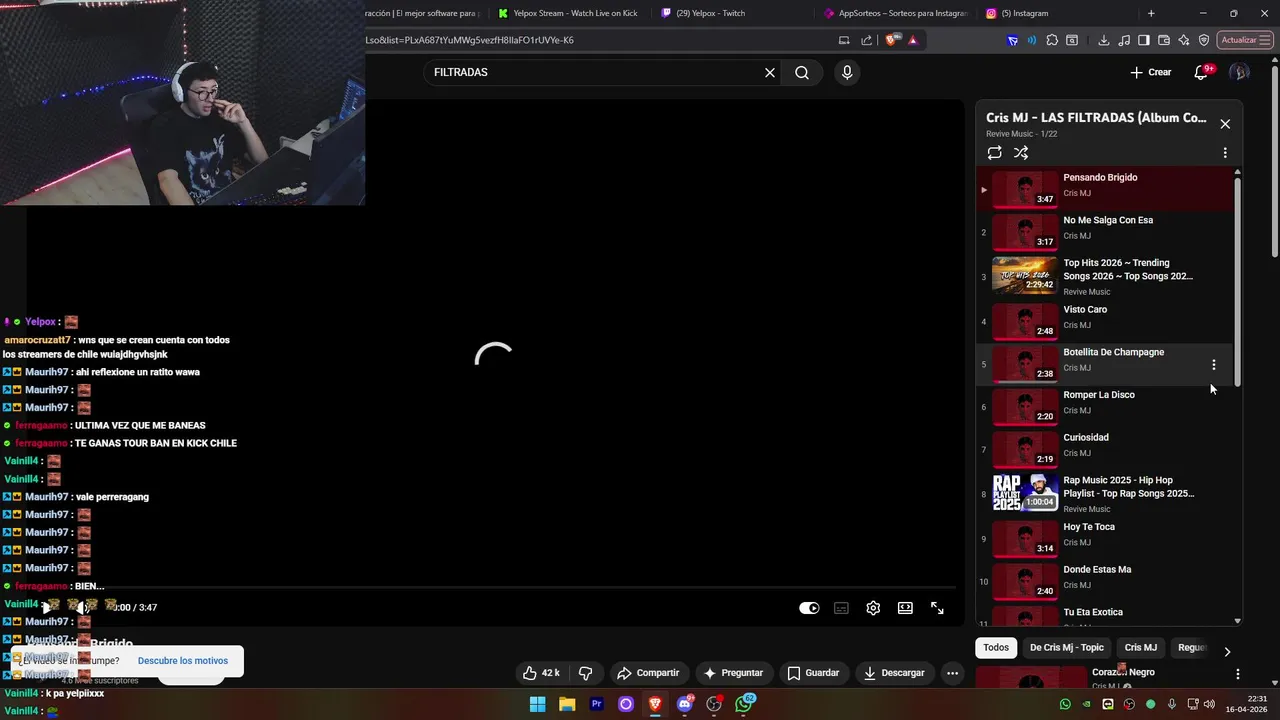The height and width of the screenshot is (720, 1280).
Task: Toggle the autoplay switch
Action: click(x=809, y=608)
